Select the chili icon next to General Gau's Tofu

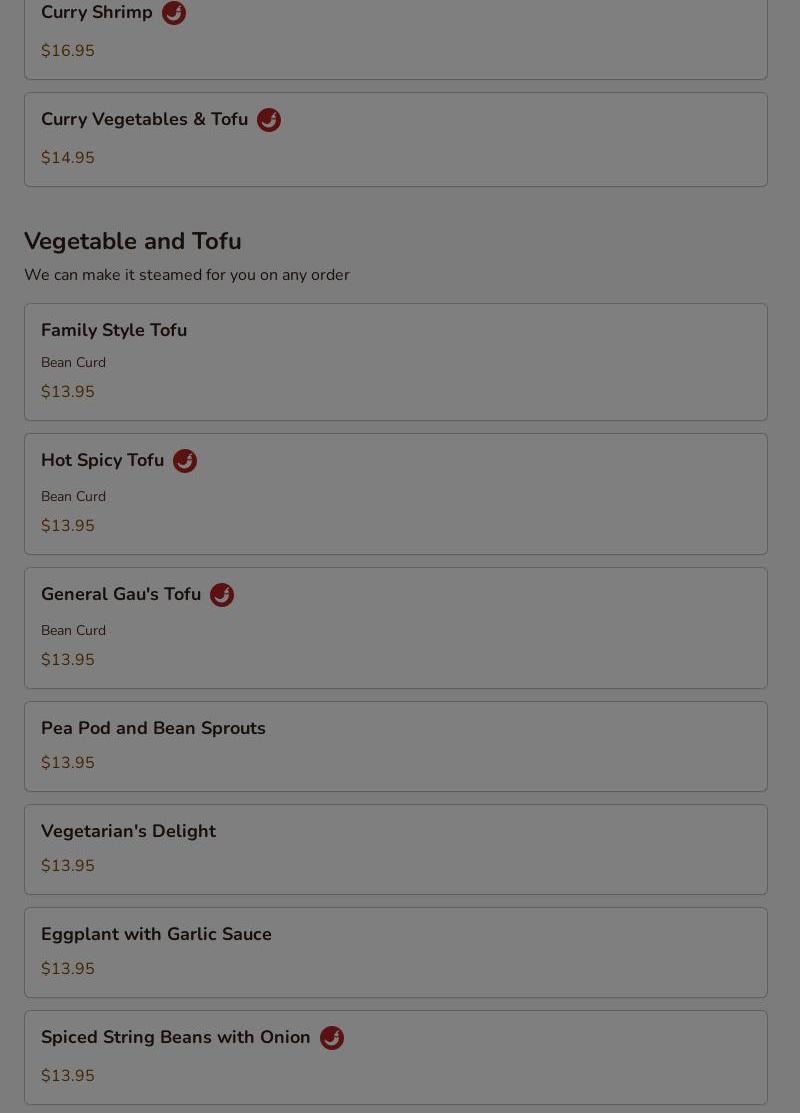[222, 595]
